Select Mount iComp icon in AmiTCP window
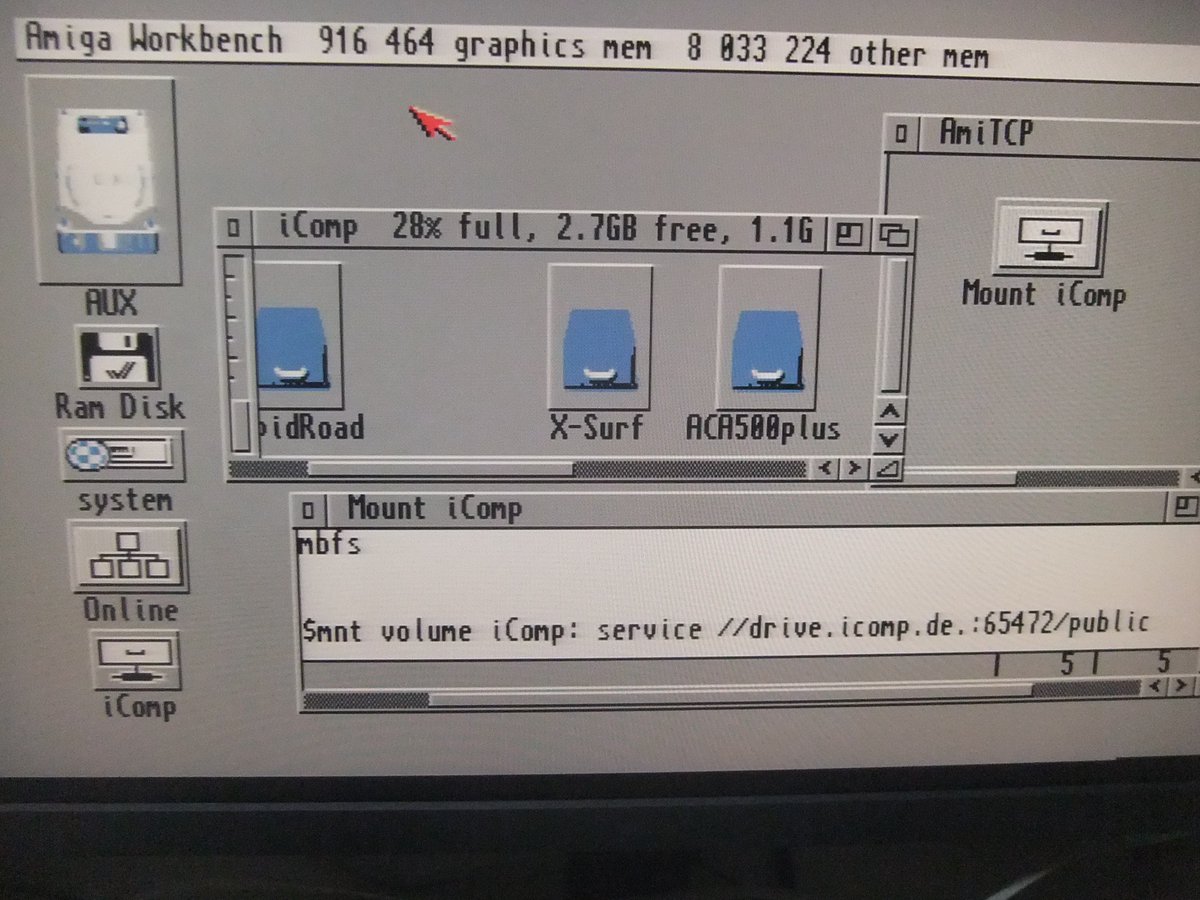The height and width of the screenshot is (900, 1200). pyautogui.click(x=1049, y=238)
